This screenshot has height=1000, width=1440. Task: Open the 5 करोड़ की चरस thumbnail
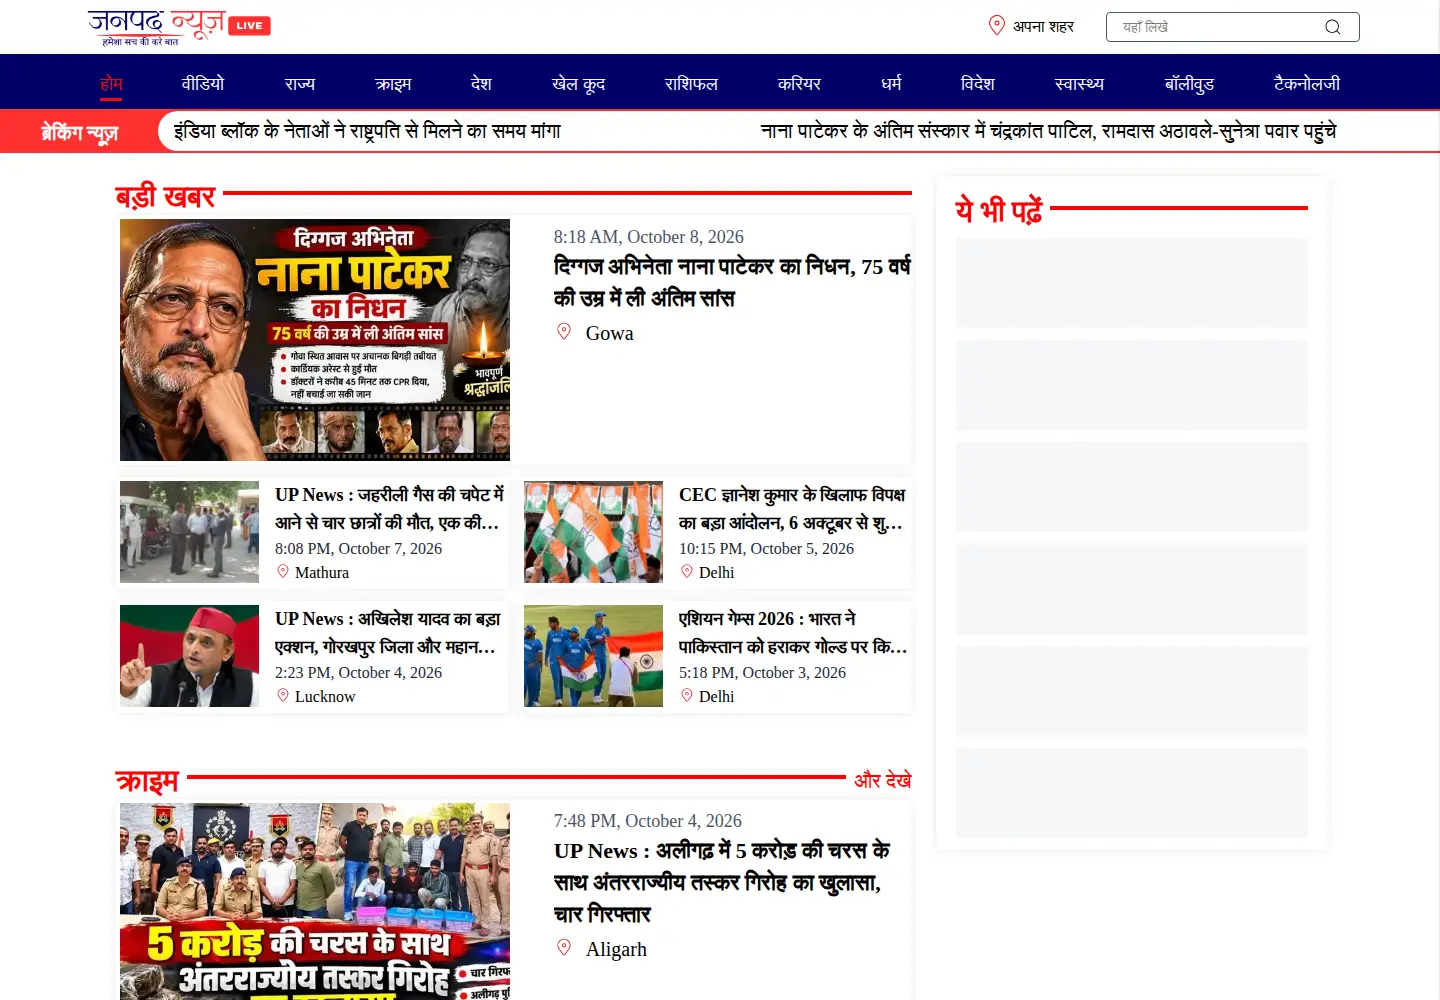(x=315, y=901)
